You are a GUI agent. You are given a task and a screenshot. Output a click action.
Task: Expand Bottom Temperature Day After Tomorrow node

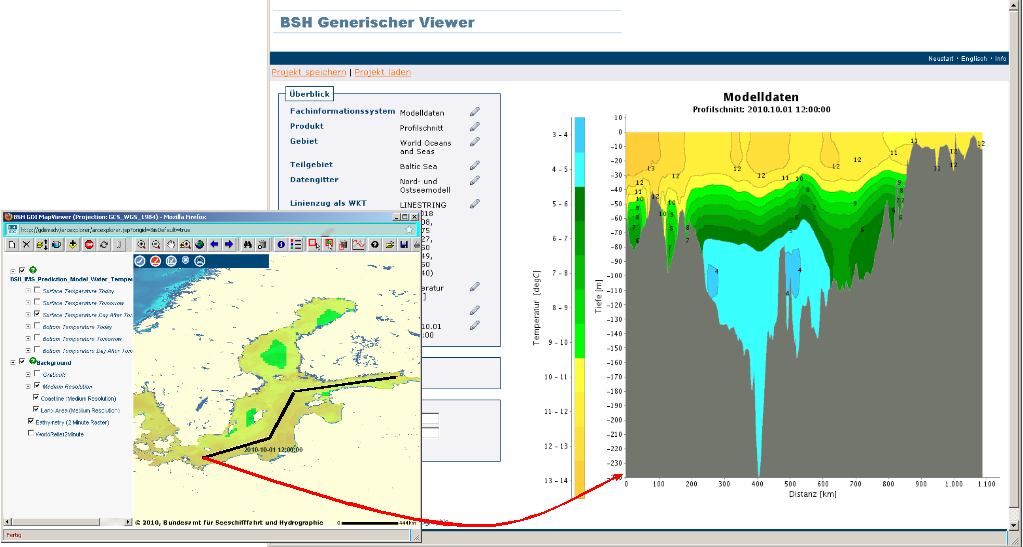coord(28,350)
